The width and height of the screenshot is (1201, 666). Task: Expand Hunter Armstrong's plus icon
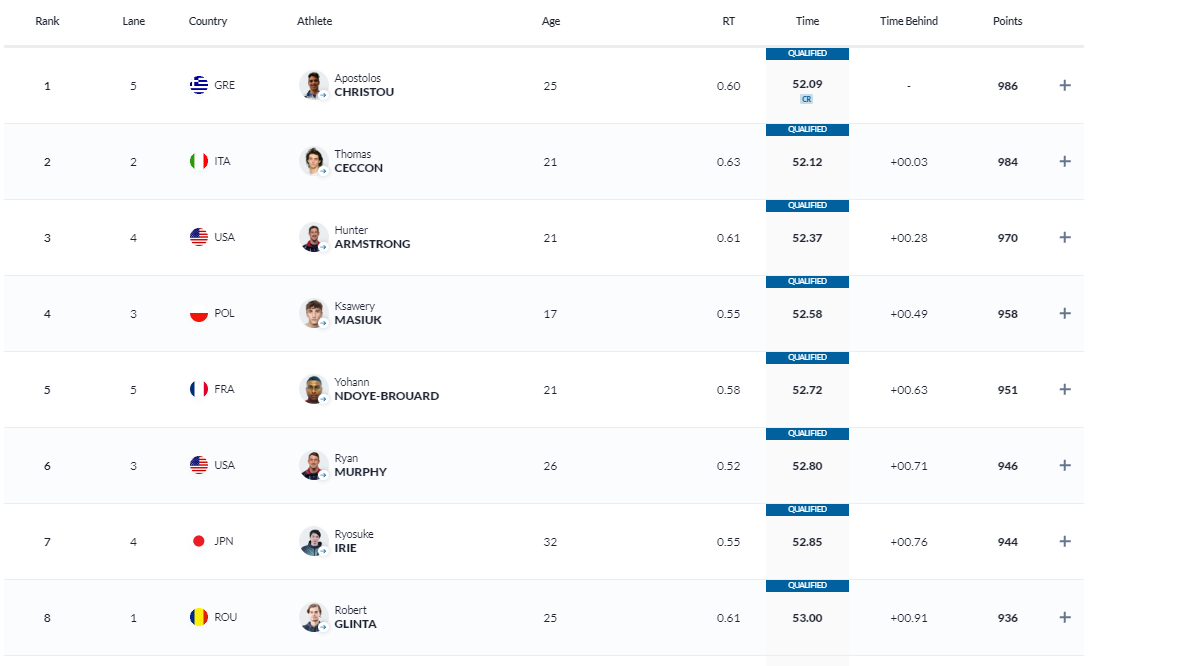(1065, 238)
